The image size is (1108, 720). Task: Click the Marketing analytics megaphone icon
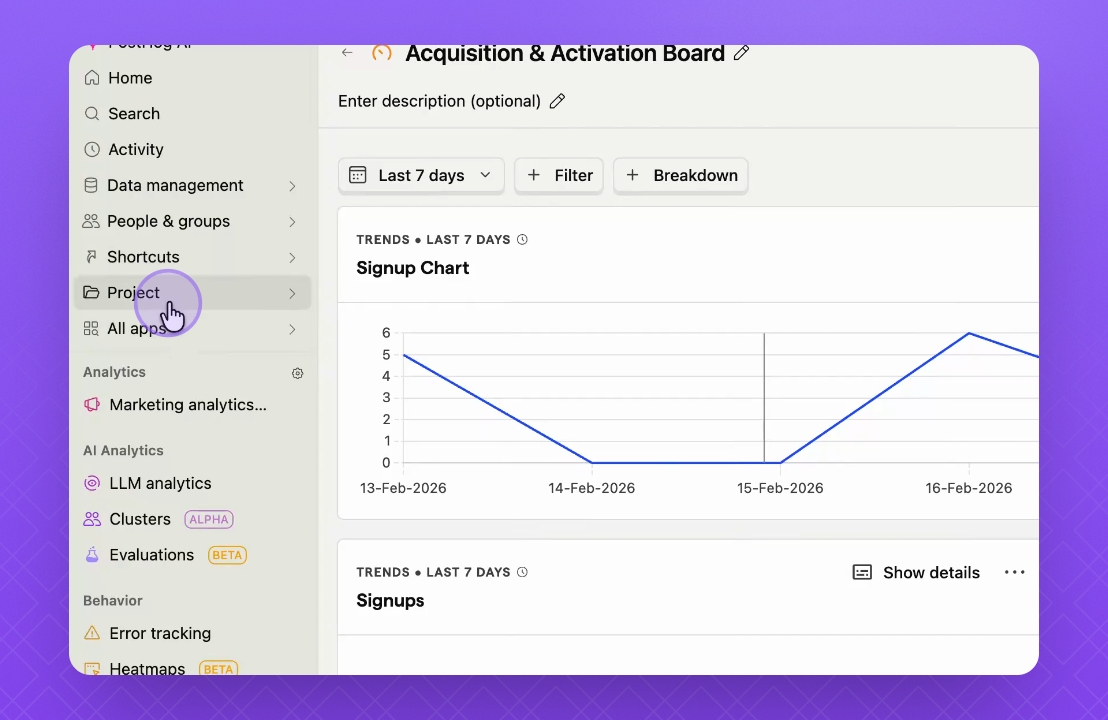[x=92, y=405]
